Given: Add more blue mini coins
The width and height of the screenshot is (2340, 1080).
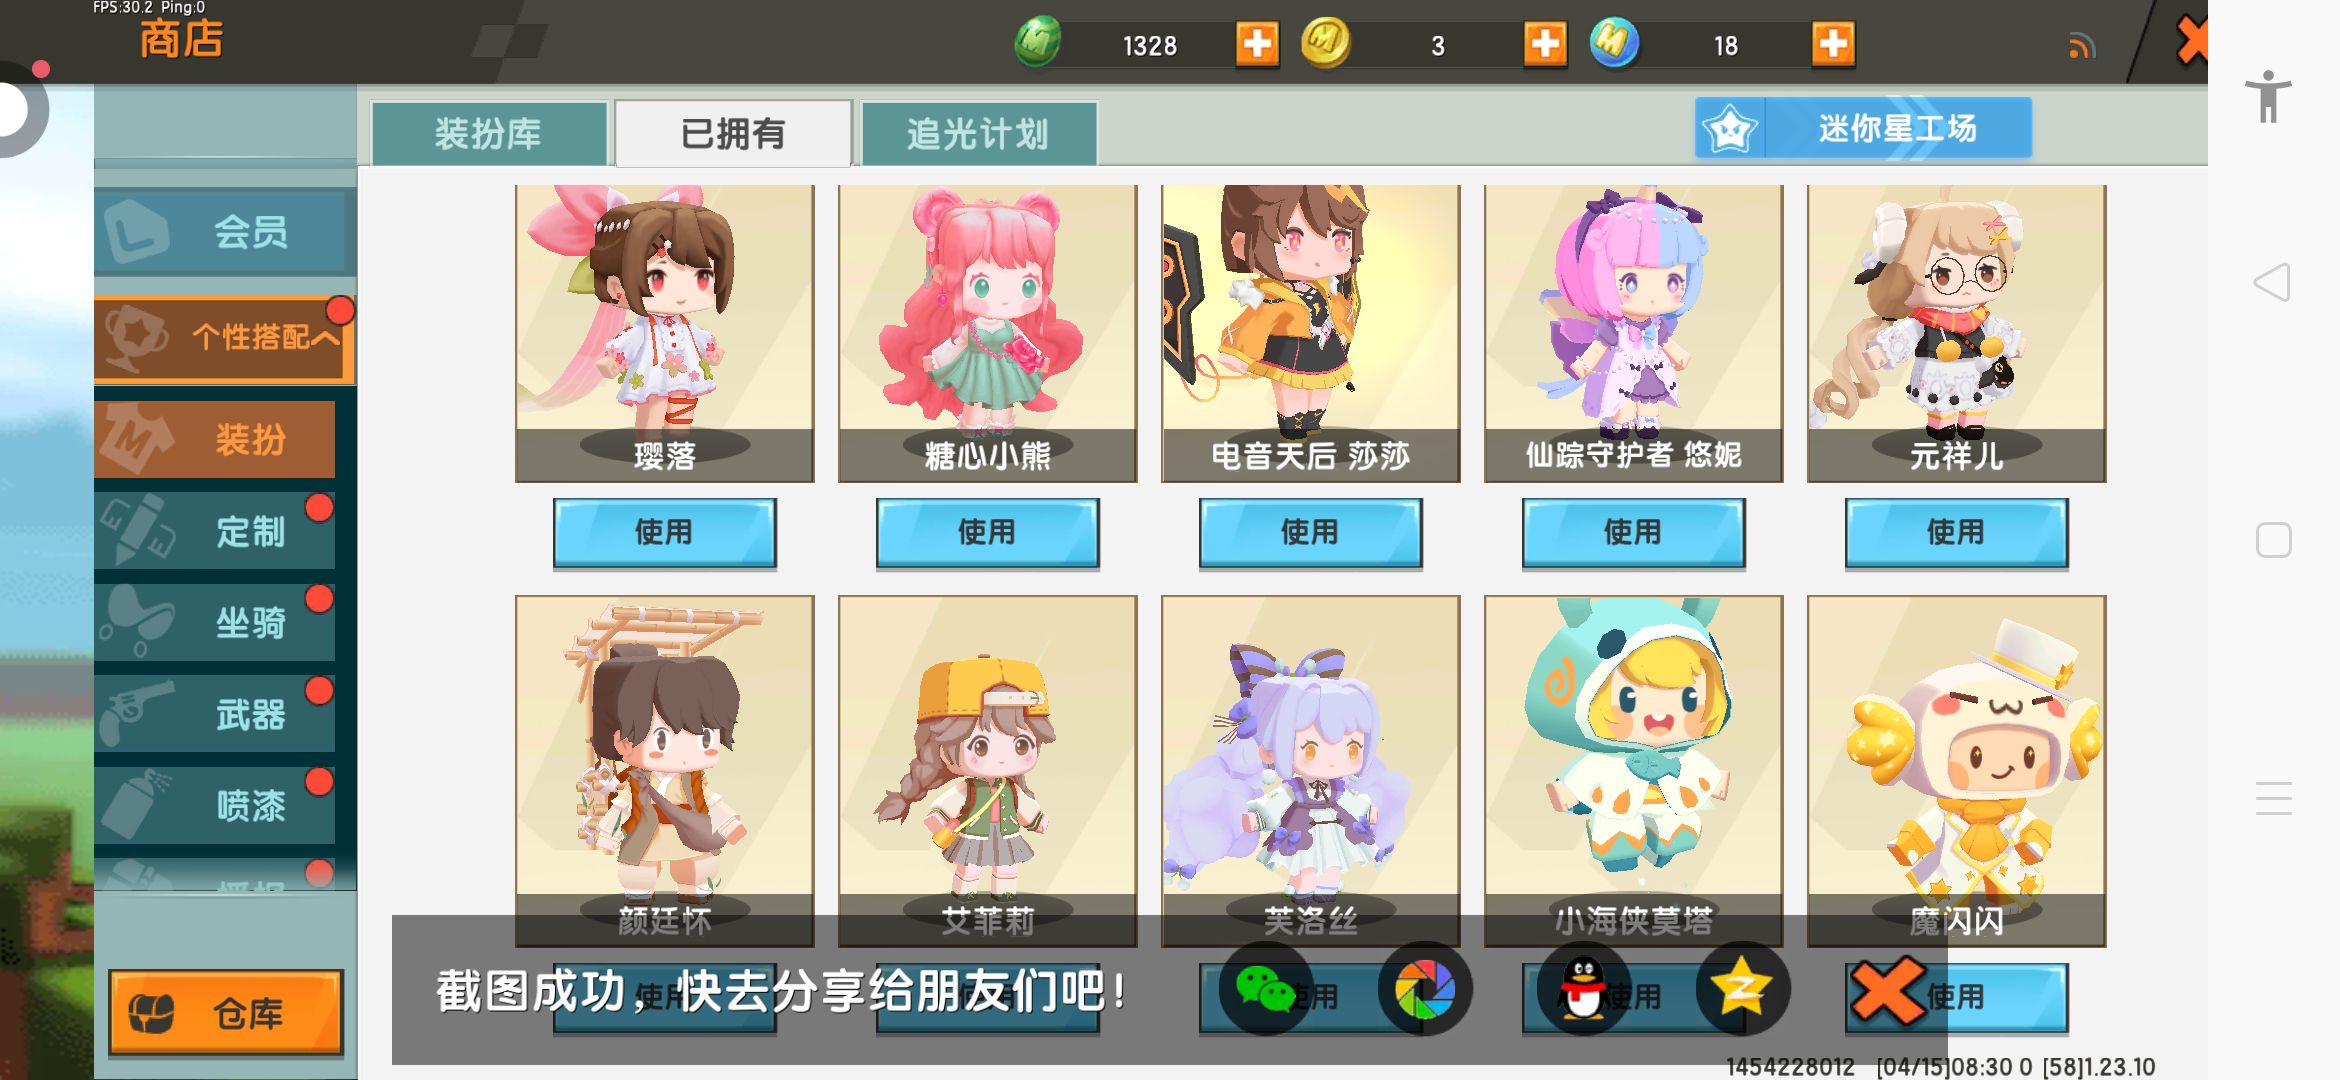Looking at the screenshot, I should [1833, 44].
